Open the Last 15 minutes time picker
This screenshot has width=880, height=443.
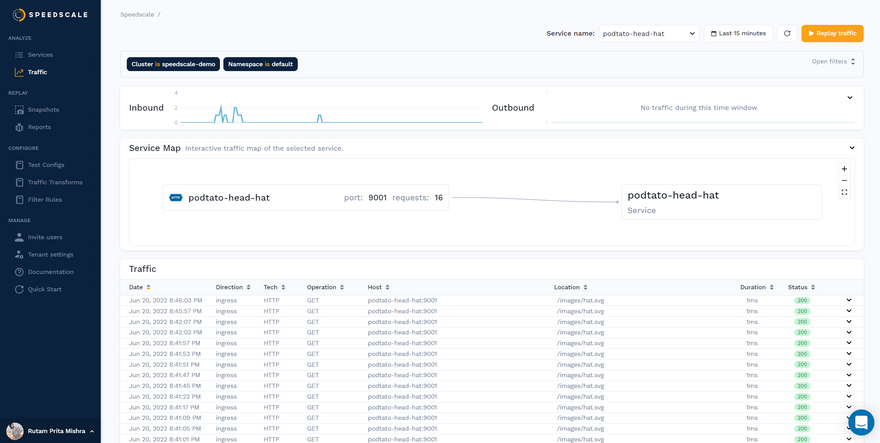point(738,33)
